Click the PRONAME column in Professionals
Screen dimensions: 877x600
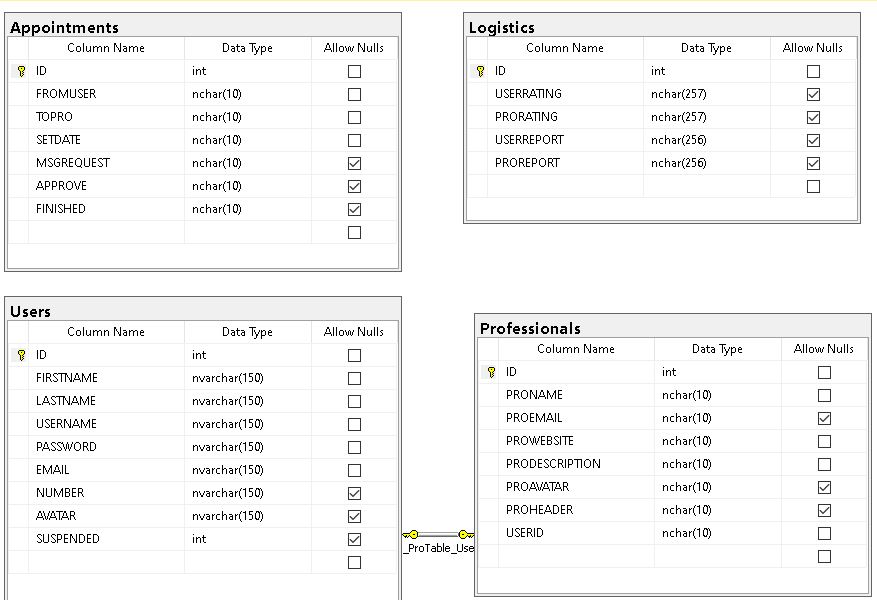pos(534,395)
